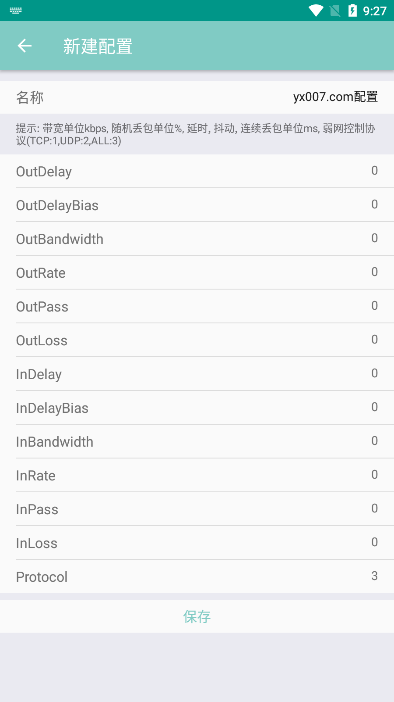This screenshot has width=394, height=702.
Task: Edit the 名称 name field value
Action: tap(335, 97)
